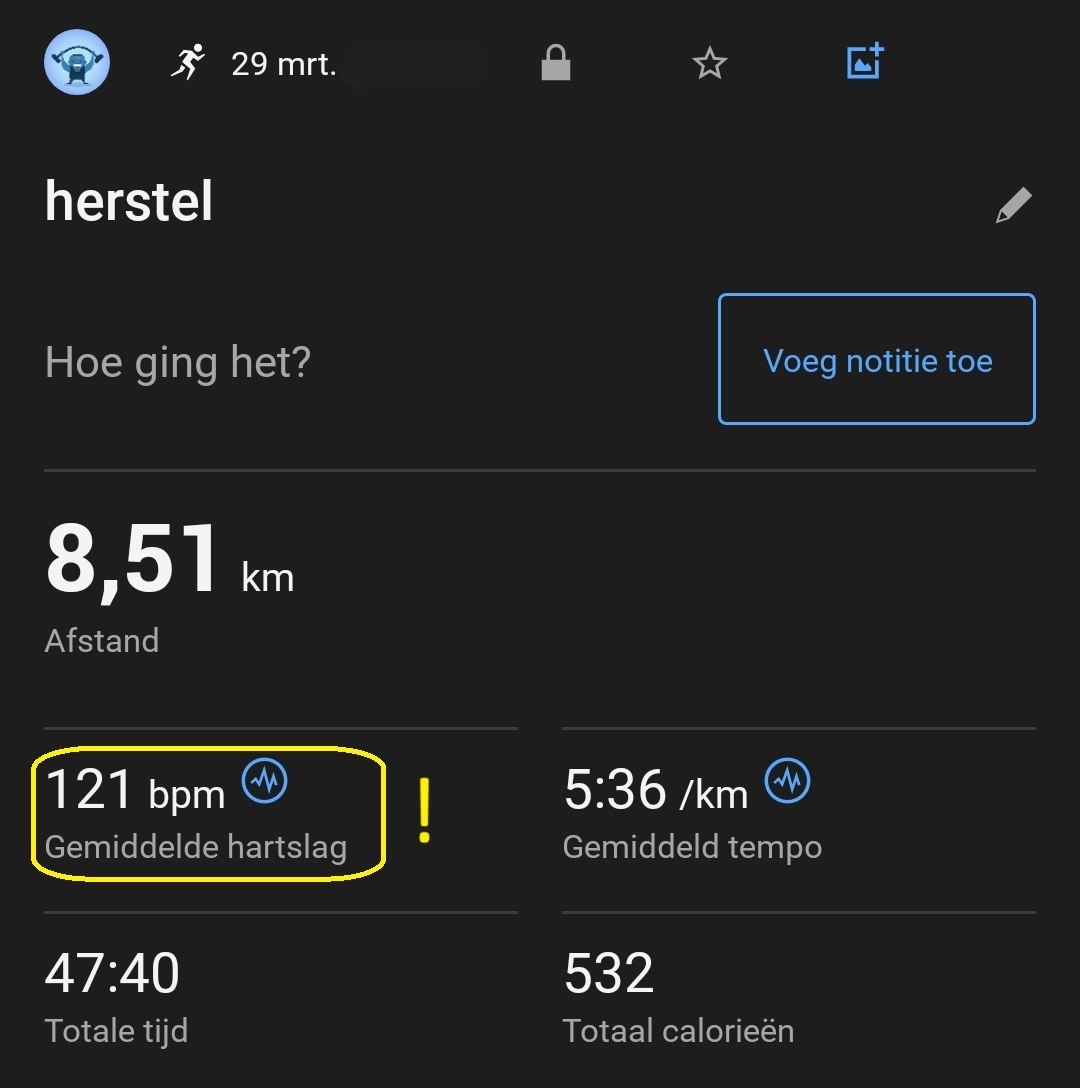Mark activity as favorite with star
1080x1088 pixels.
[x=709, y=64]
